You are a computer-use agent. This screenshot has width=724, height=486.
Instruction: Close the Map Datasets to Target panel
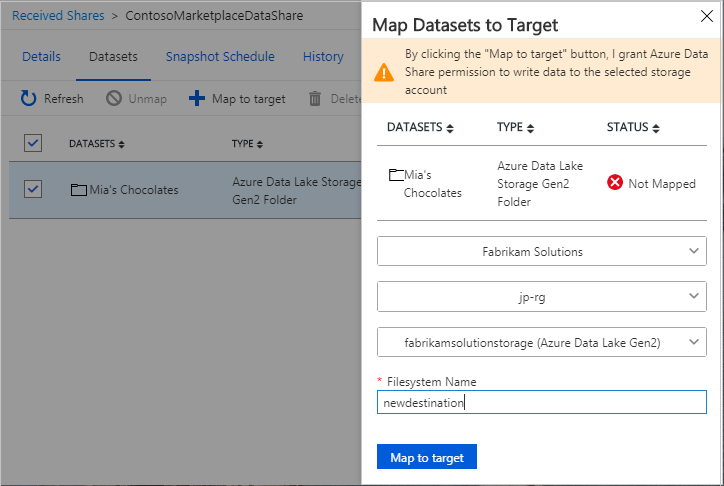pos(709,15)
